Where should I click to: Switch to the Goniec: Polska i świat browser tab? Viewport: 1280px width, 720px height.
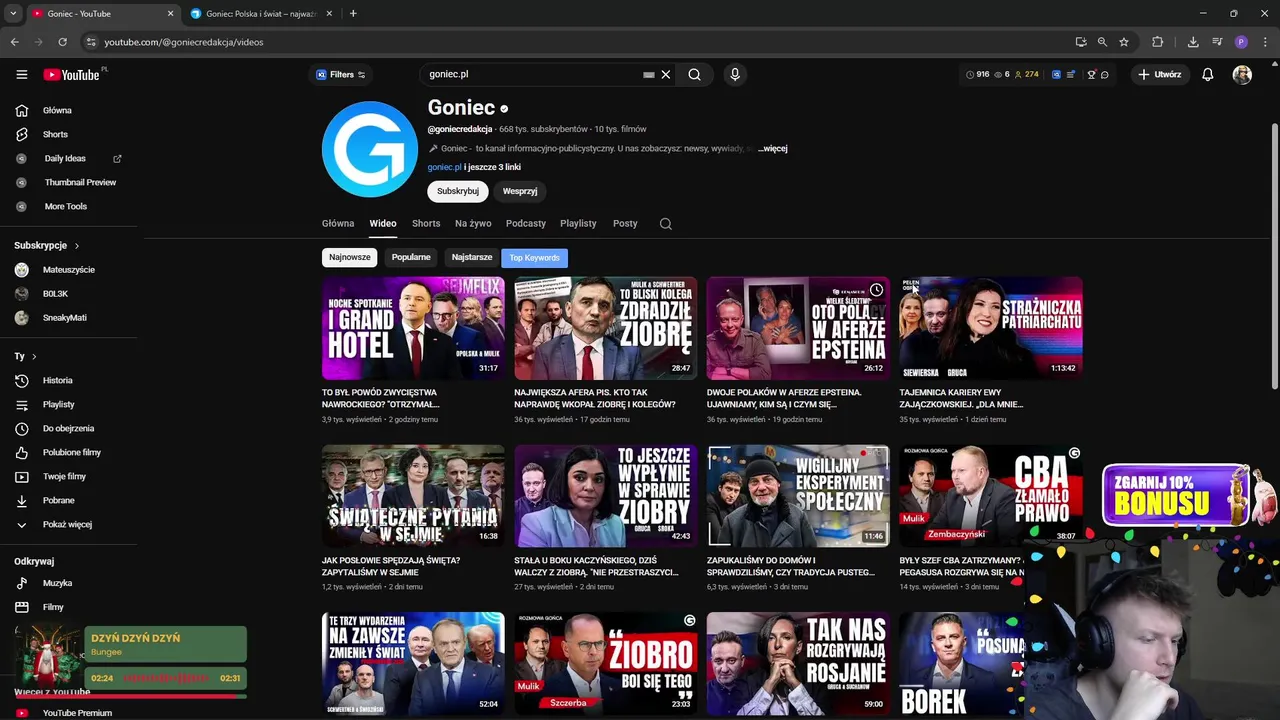coord(262,14)
